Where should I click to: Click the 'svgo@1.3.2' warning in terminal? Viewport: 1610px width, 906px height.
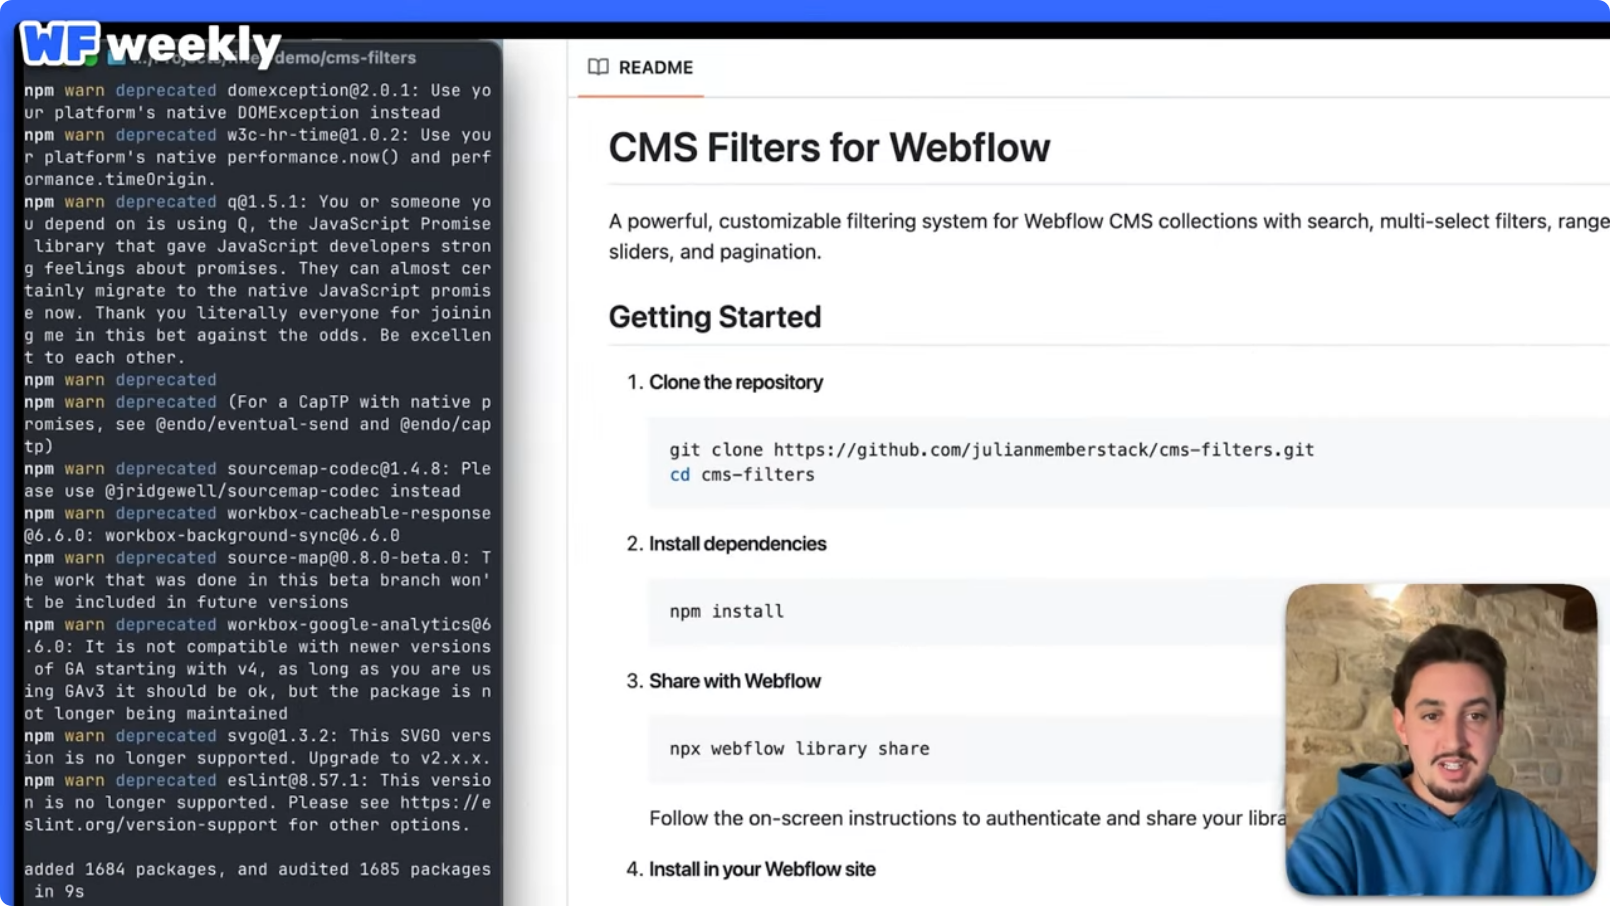pos(258,747)
